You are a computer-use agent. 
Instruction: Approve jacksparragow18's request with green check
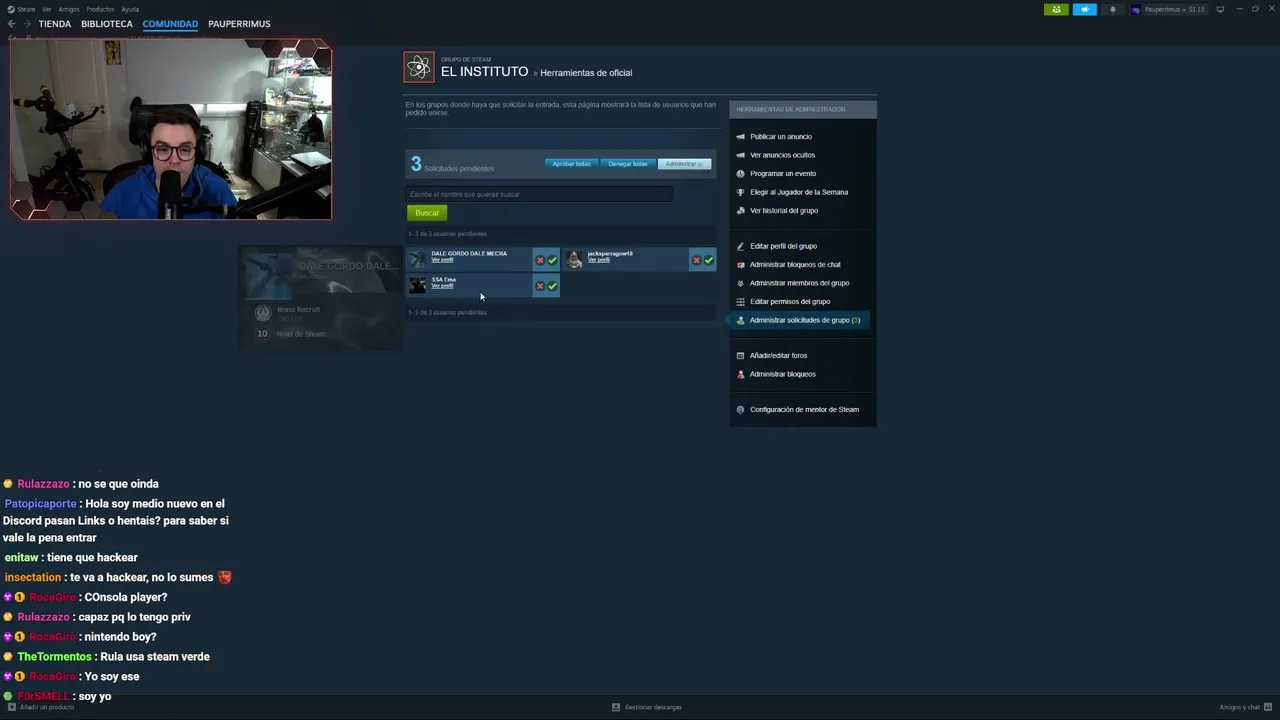point(708,260)
